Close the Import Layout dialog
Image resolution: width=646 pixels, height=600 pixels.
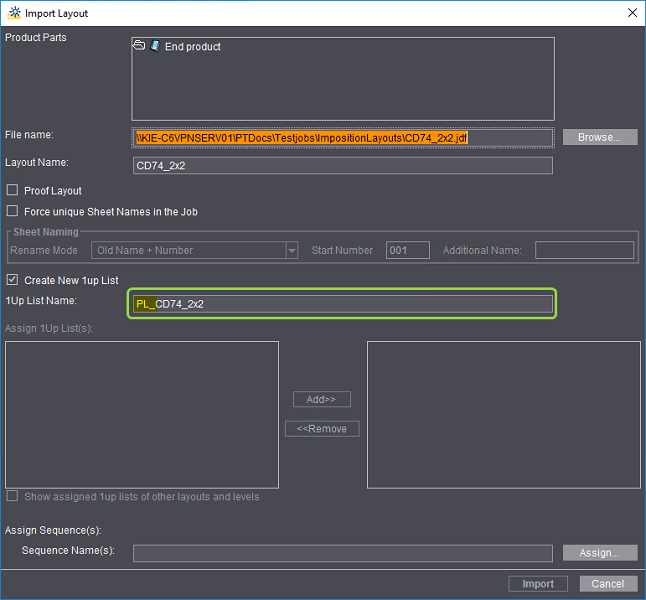[x=631, y=13]
